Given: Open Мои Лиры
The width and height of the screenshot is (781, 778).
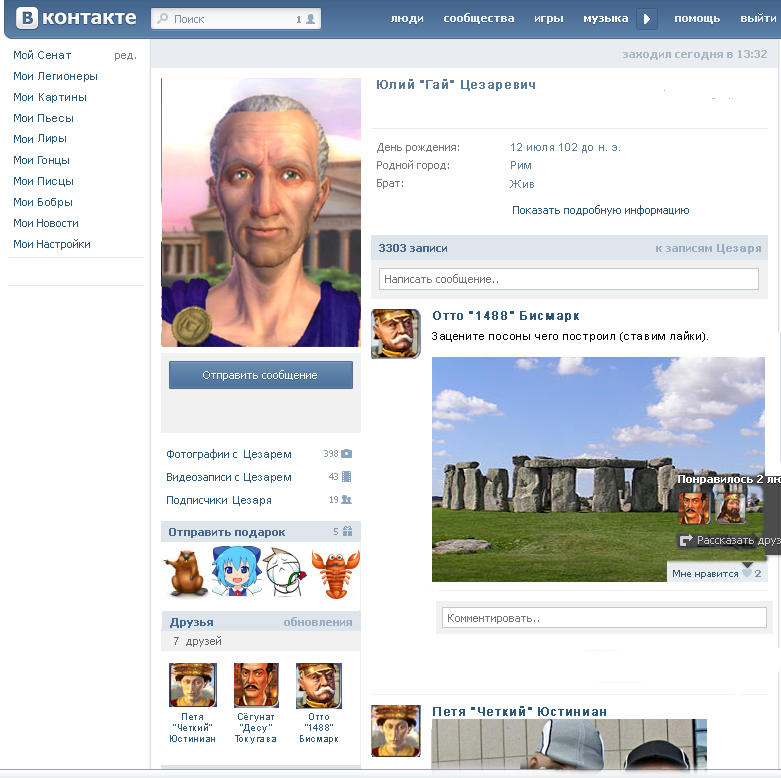Looking at the screenshot, I should pyautogui.click(x=40, y=139).
